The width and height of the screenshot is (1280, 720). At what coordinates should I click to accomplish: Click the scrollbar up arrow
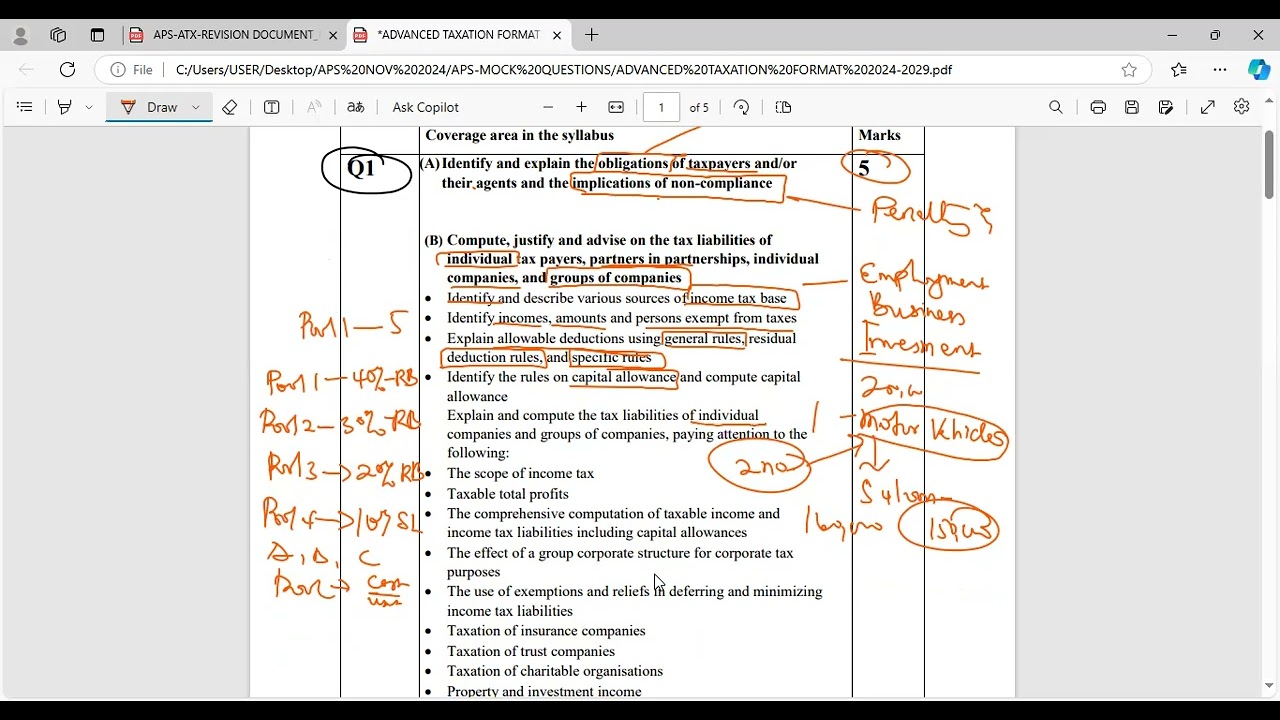click(1269, 100)
